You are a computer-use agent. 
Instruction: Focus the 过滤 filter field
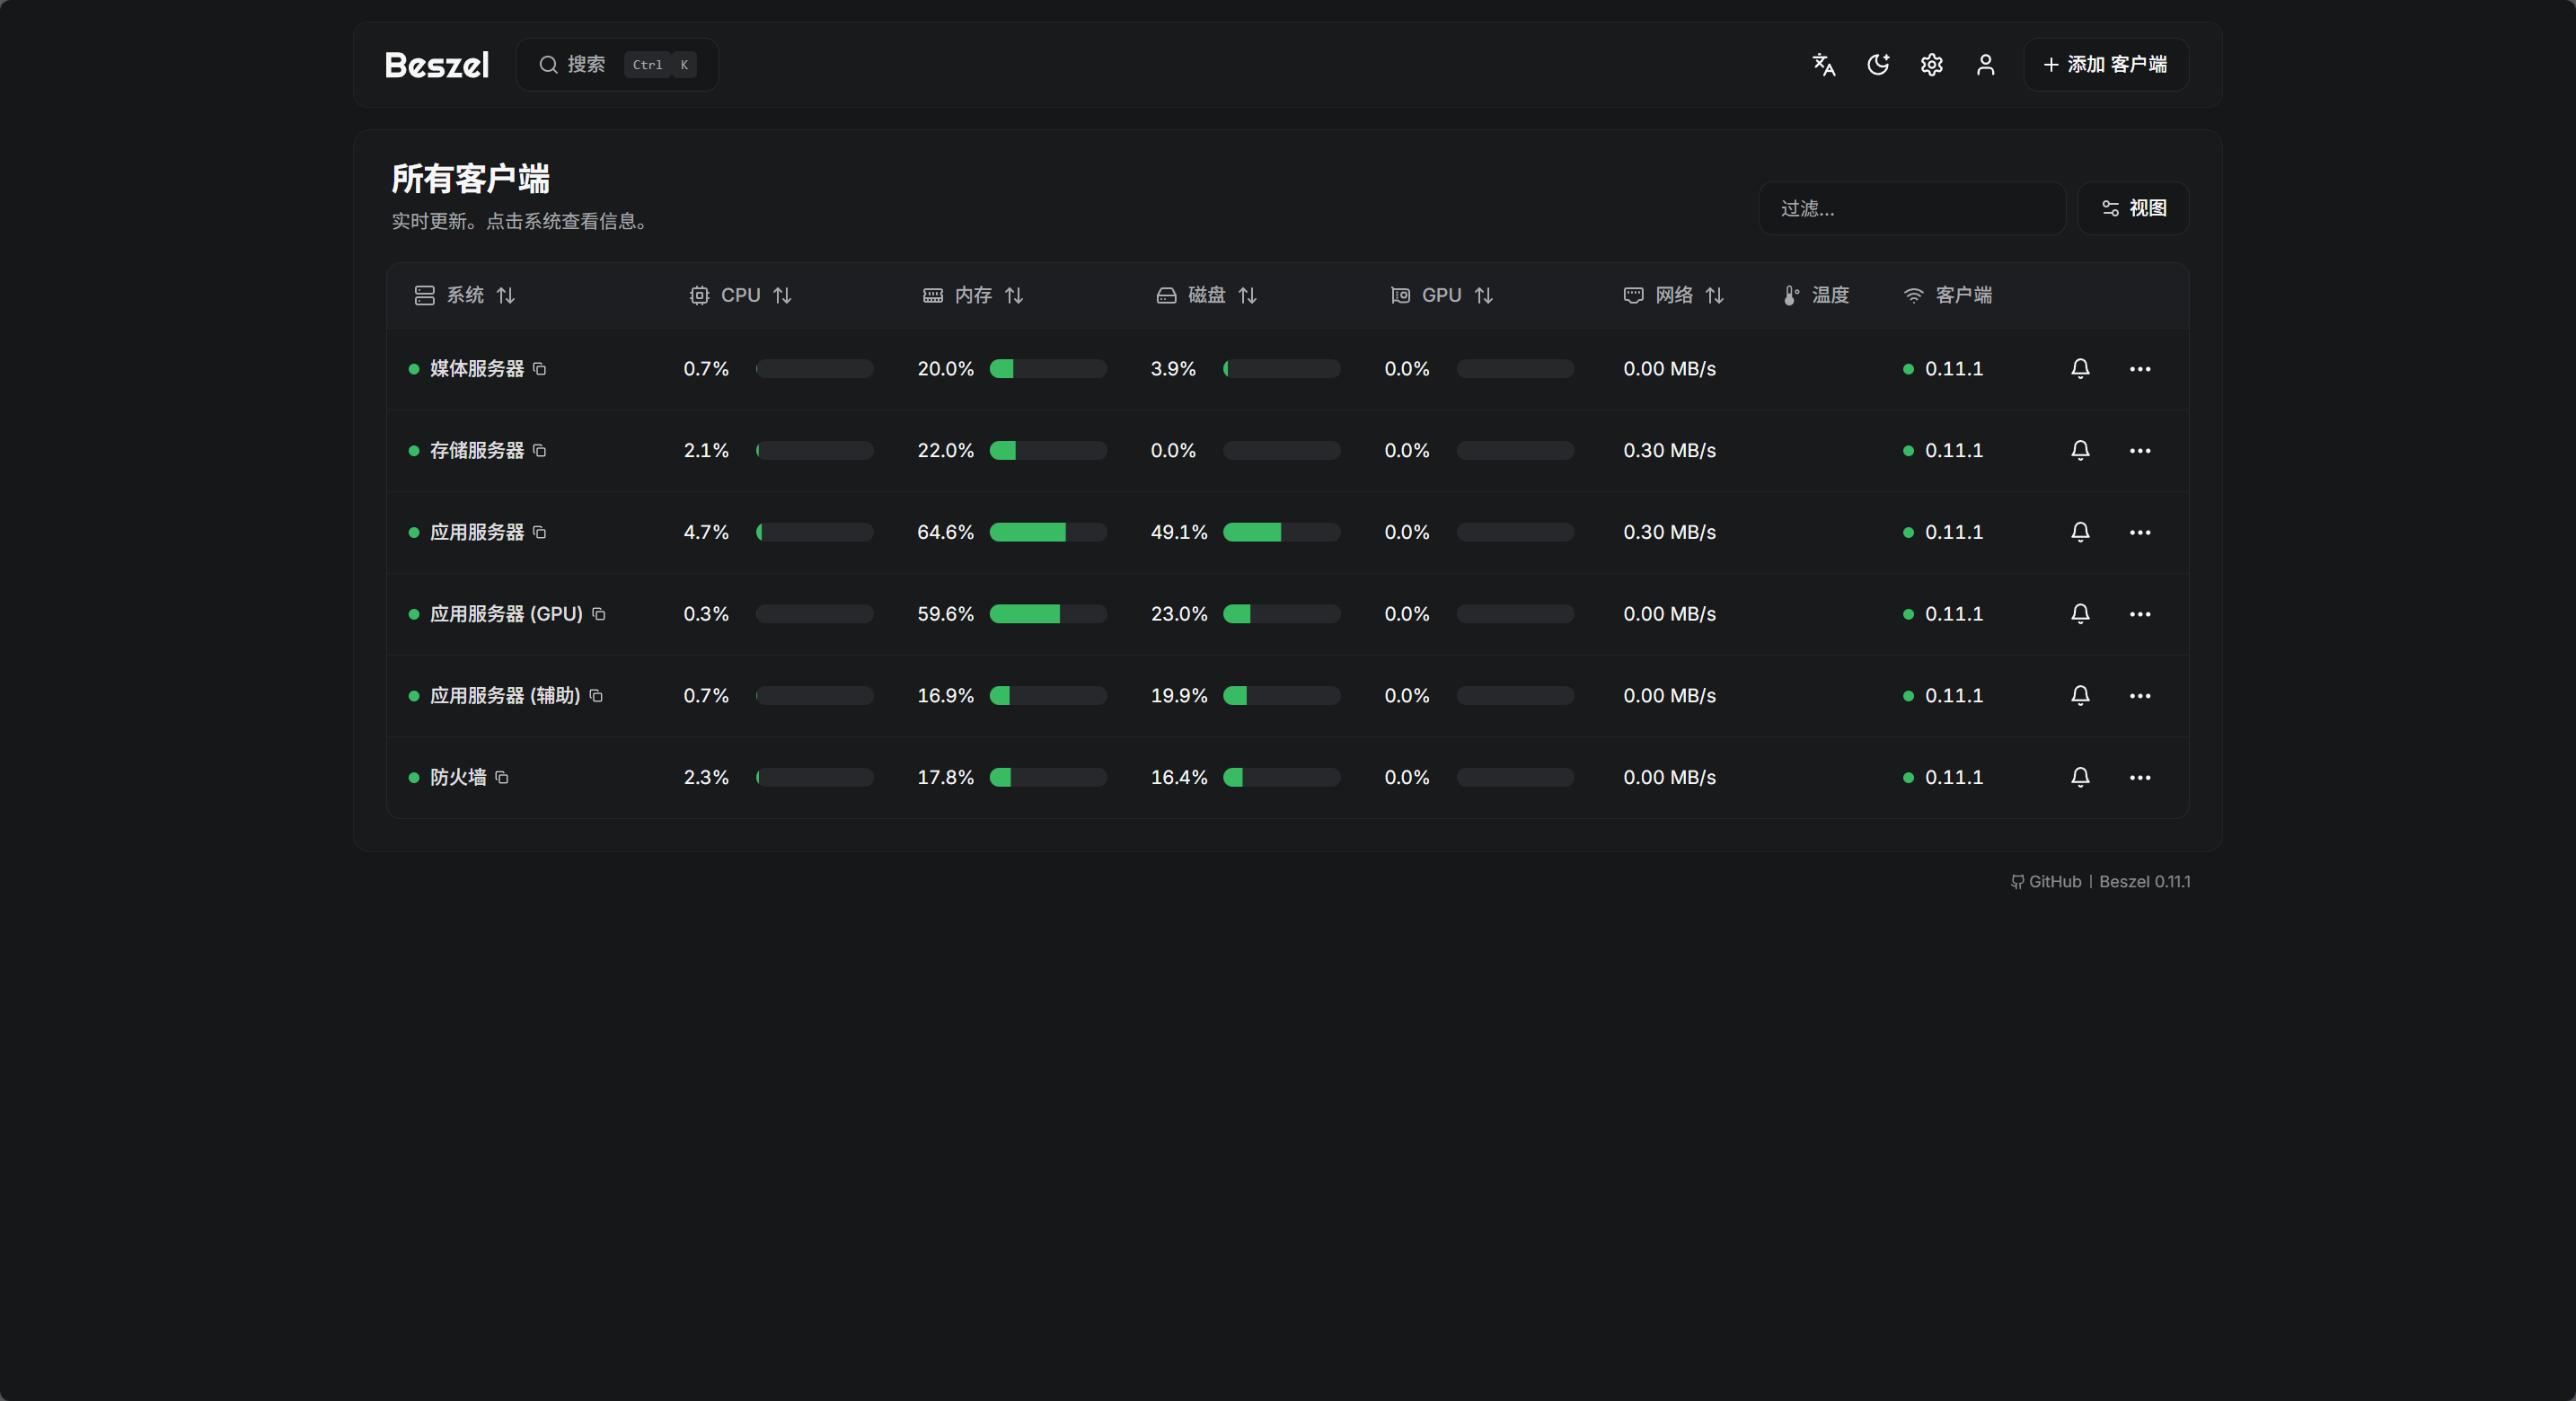[x=1912, y=208]
